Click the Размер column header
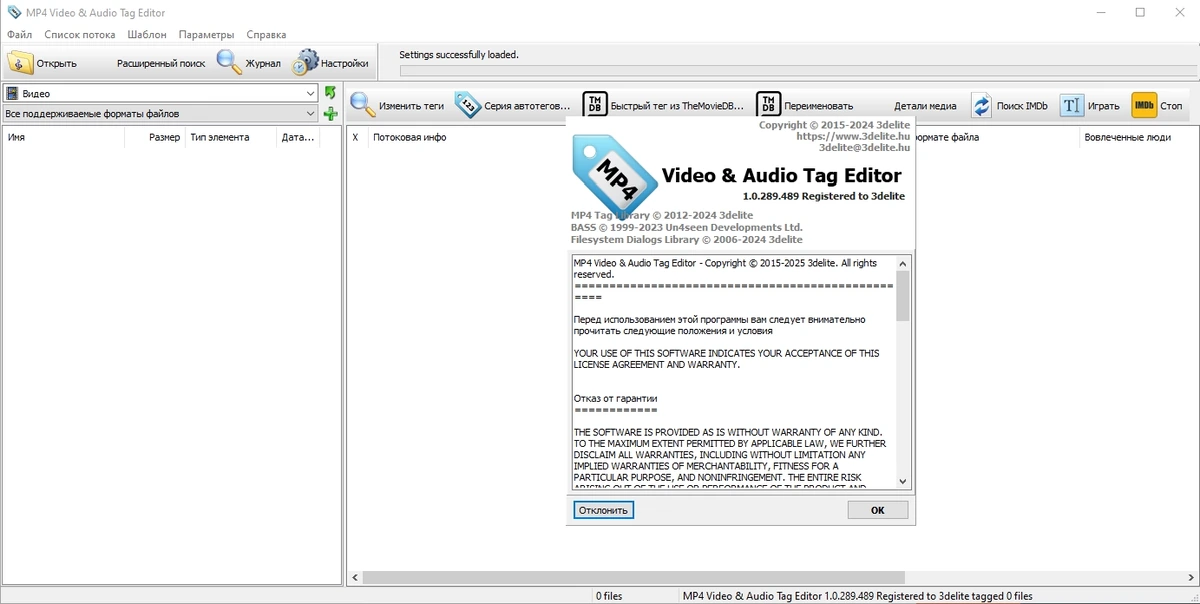Viewport: 1200px width, 604px height. (x=154, y=137)
